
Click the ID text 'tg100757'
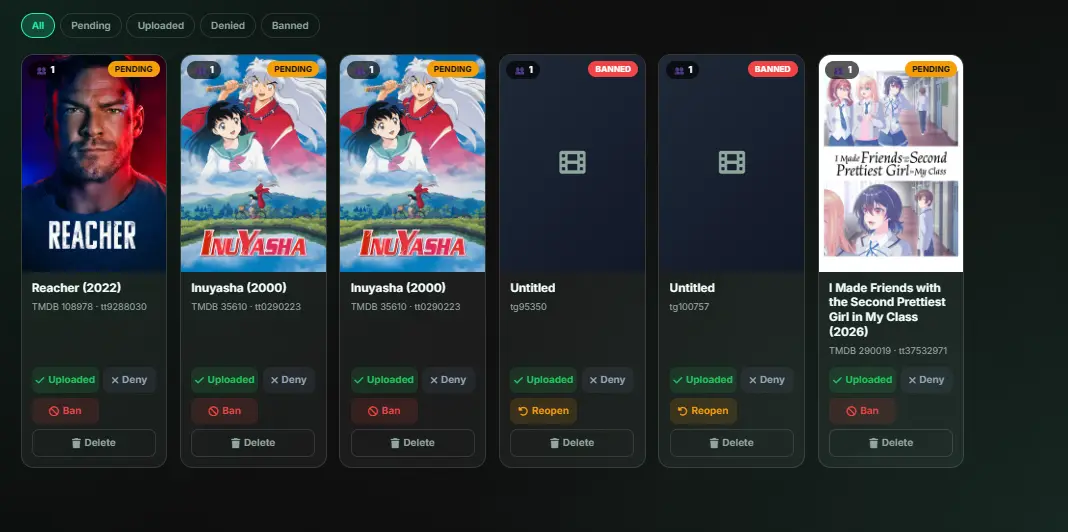click(x=689, y=307)
